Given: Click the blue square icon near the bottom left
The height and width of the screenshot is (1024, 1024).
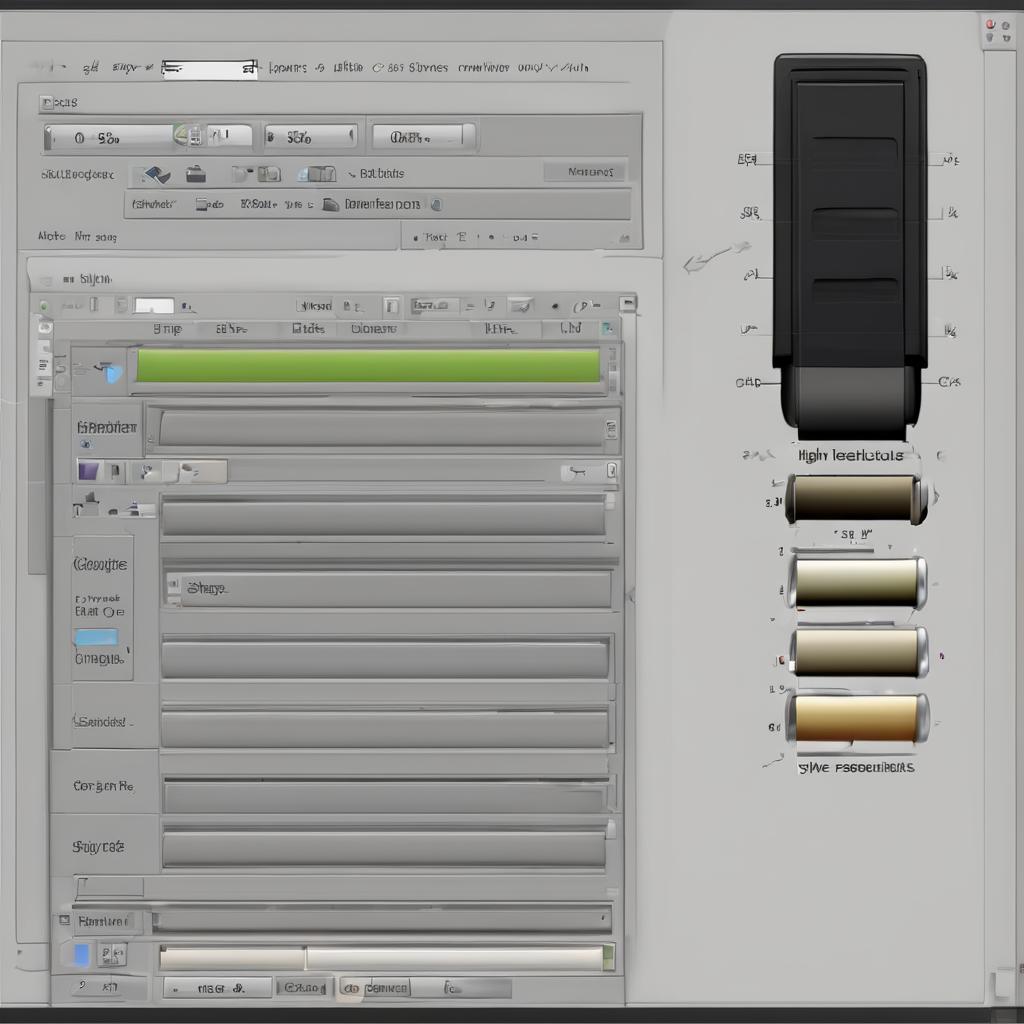Looking at the screenshot, I should tap(82, 954).
